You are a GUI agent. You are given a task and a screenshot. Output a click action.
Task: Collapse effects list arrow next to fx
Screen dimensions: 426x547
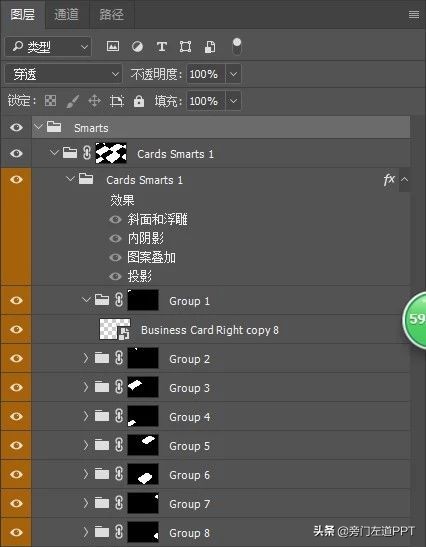(x=404, y=180)
